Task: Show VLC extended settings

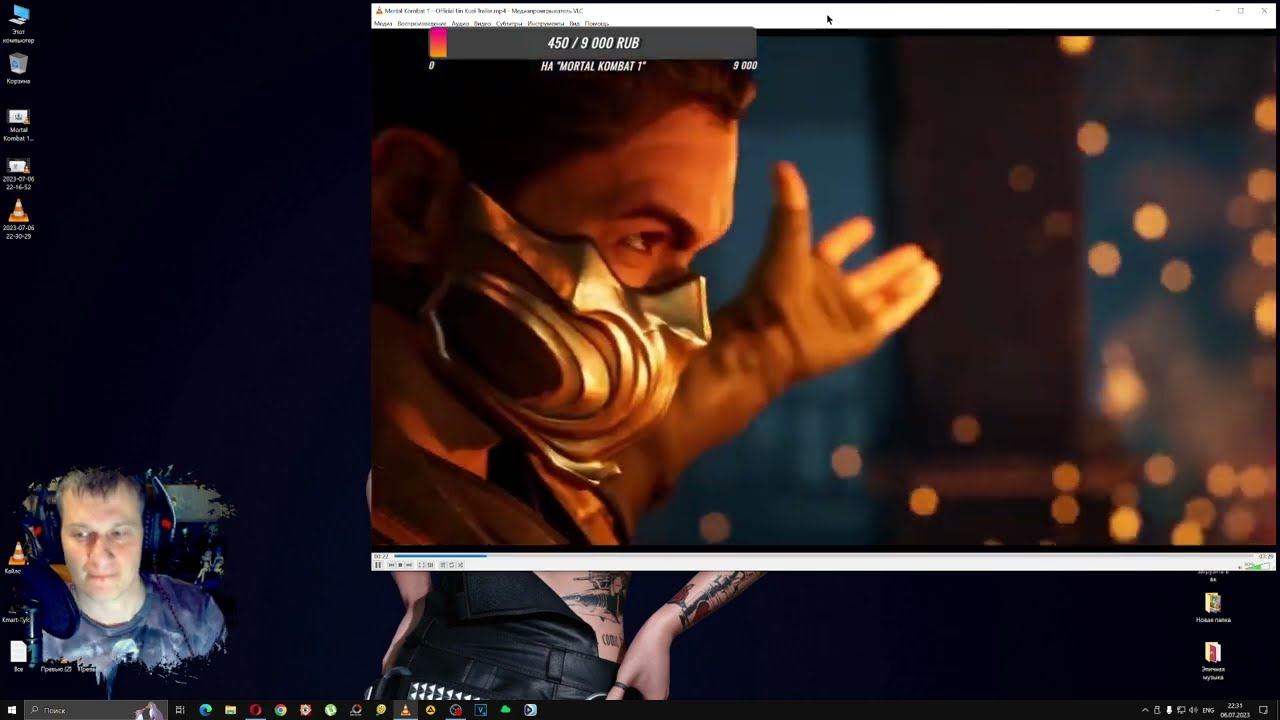Action: coord(430,565)
